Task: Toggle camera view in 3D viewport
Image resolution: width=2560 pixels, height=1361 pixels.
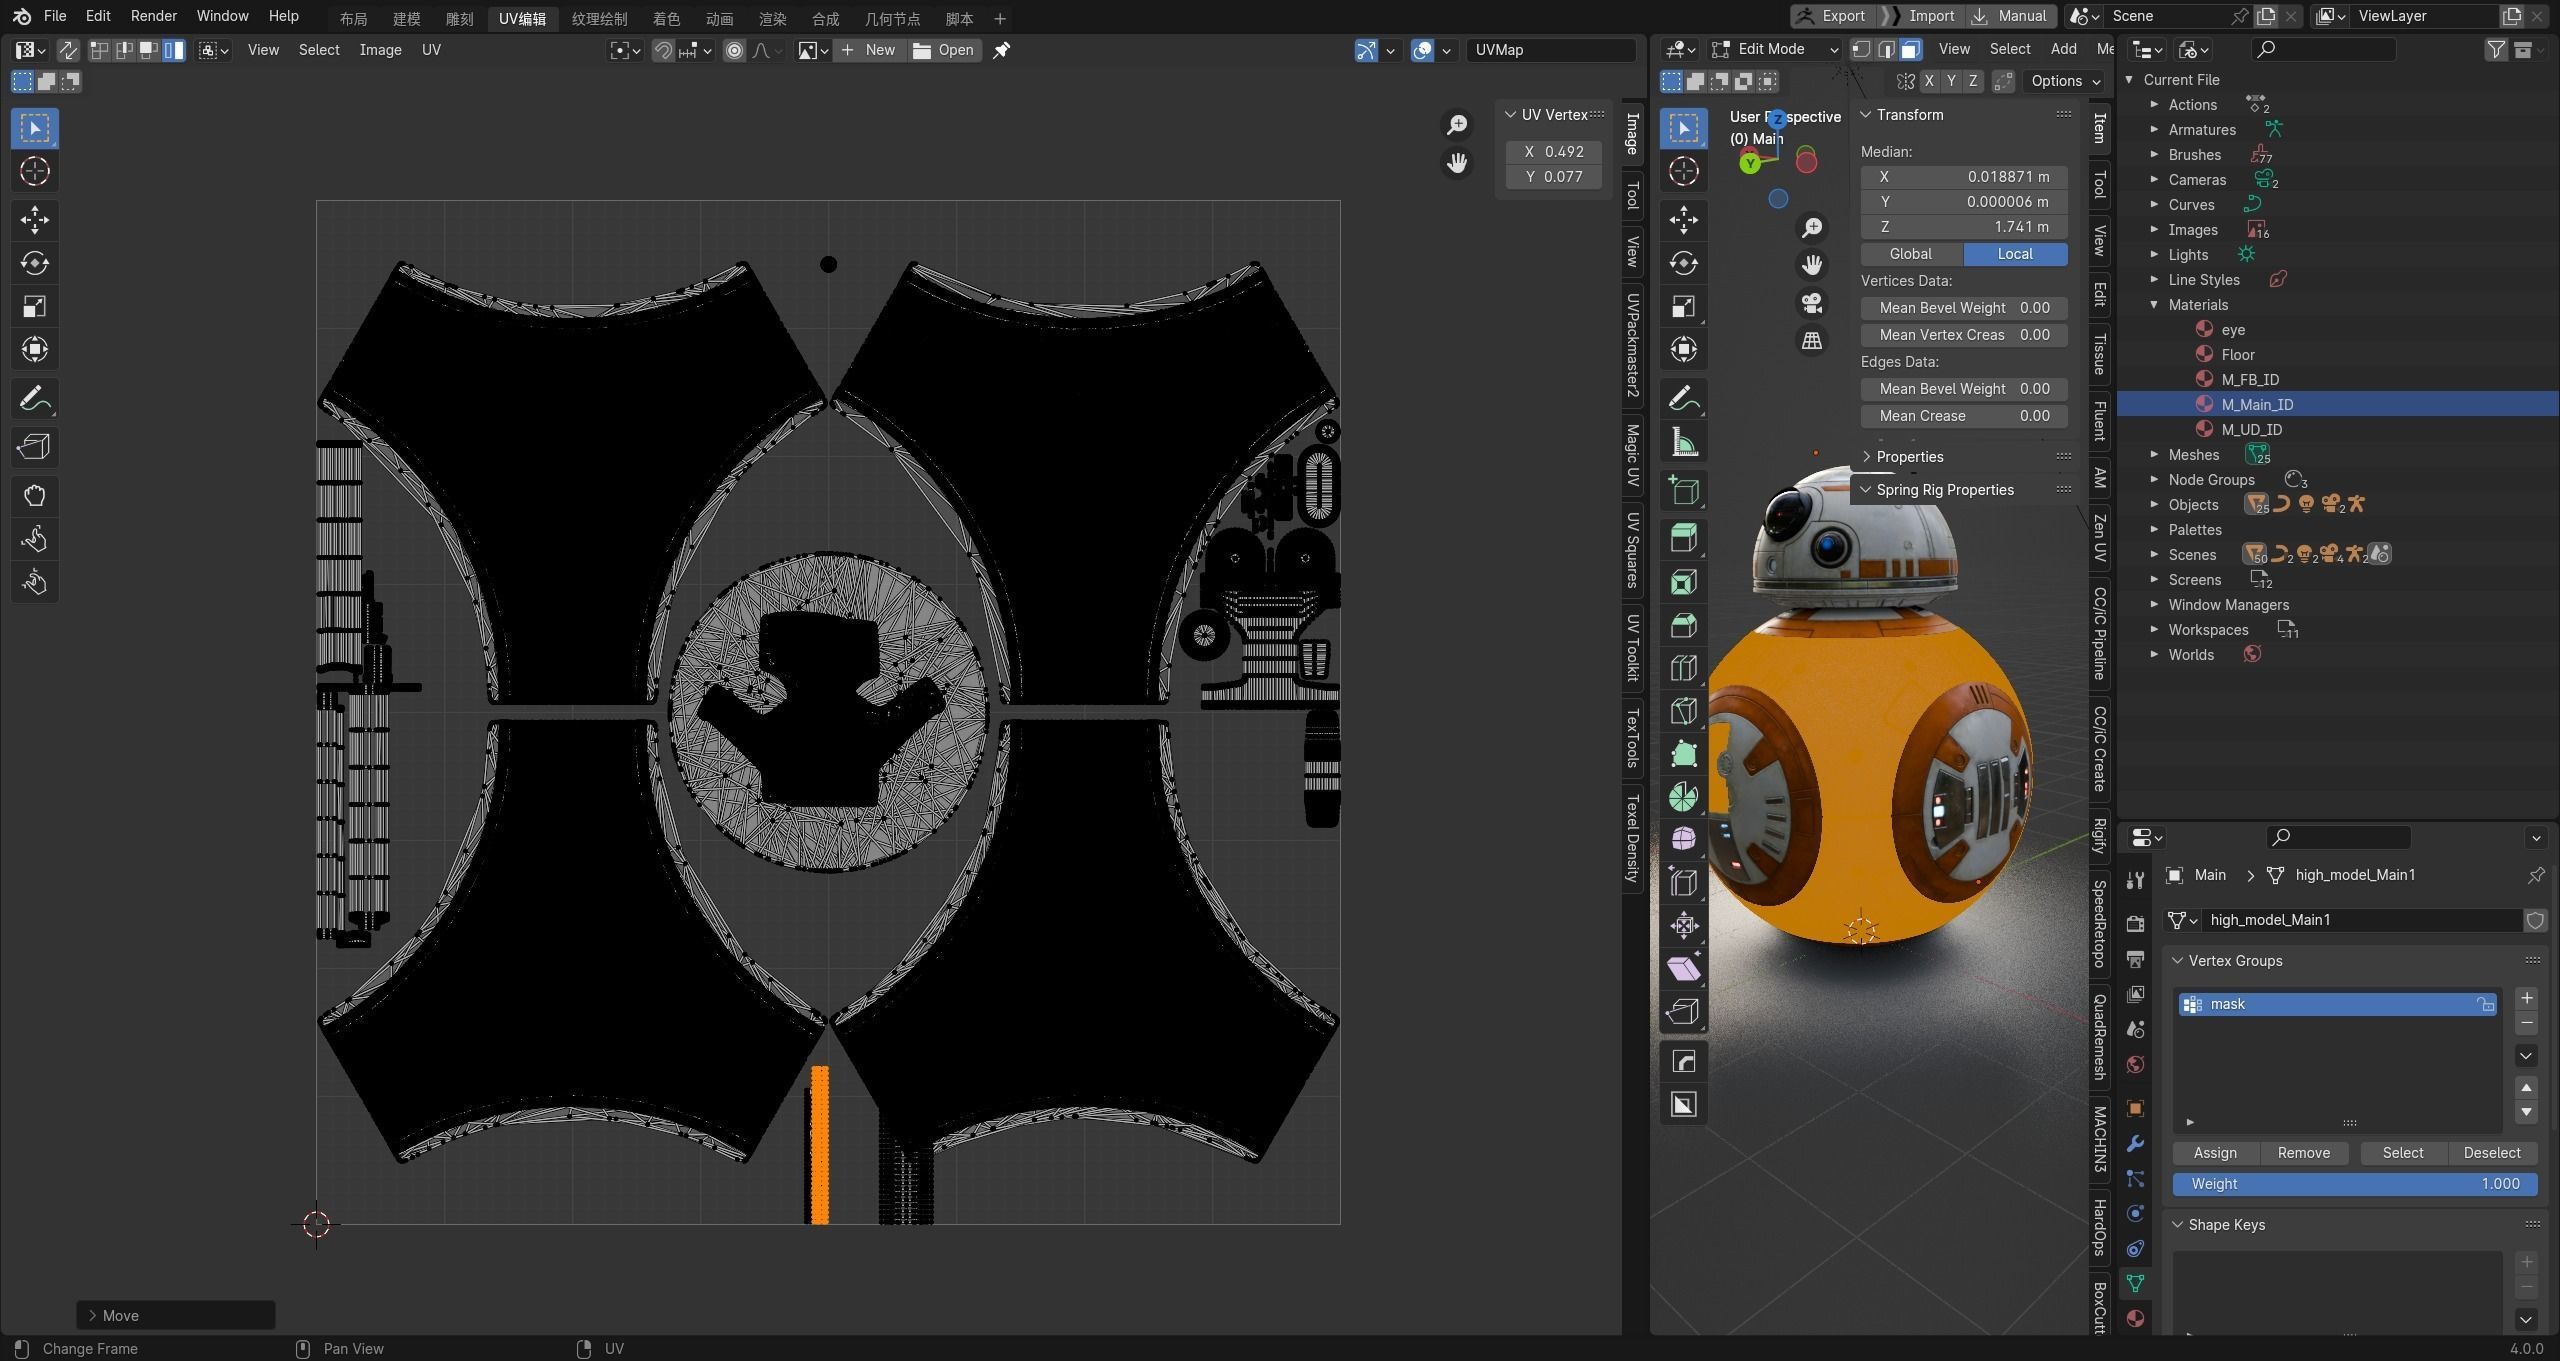Action: (x=1811, y=303)
